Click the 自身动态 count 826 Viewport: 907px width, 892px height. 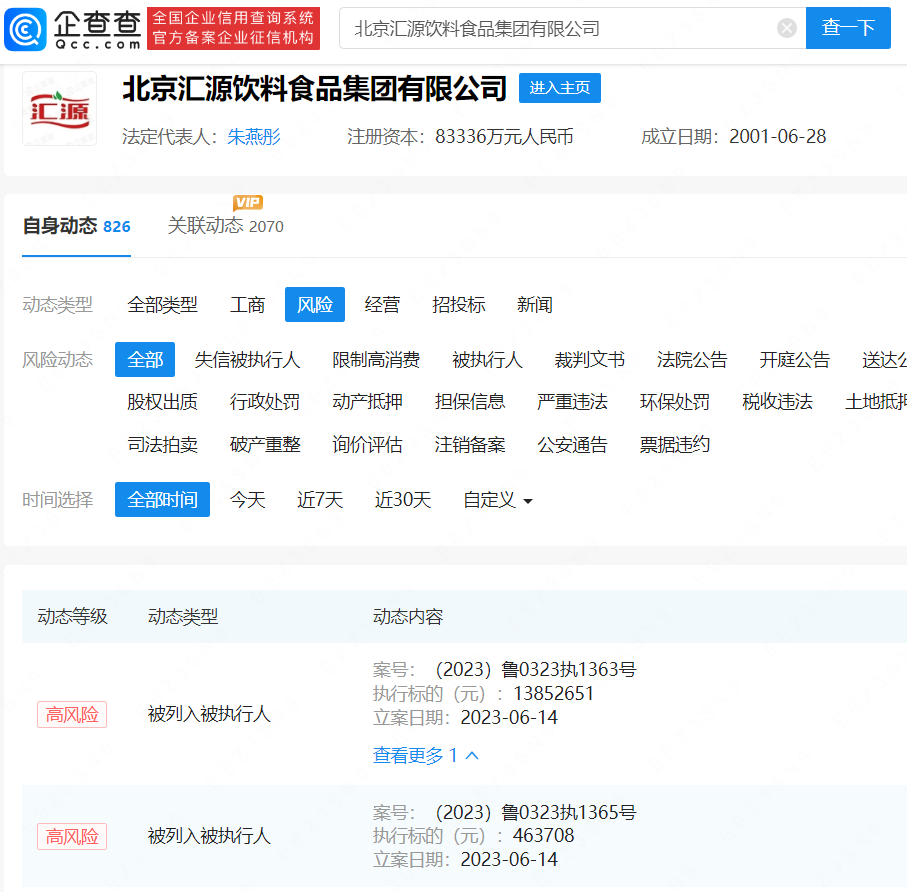pos(116,226)
